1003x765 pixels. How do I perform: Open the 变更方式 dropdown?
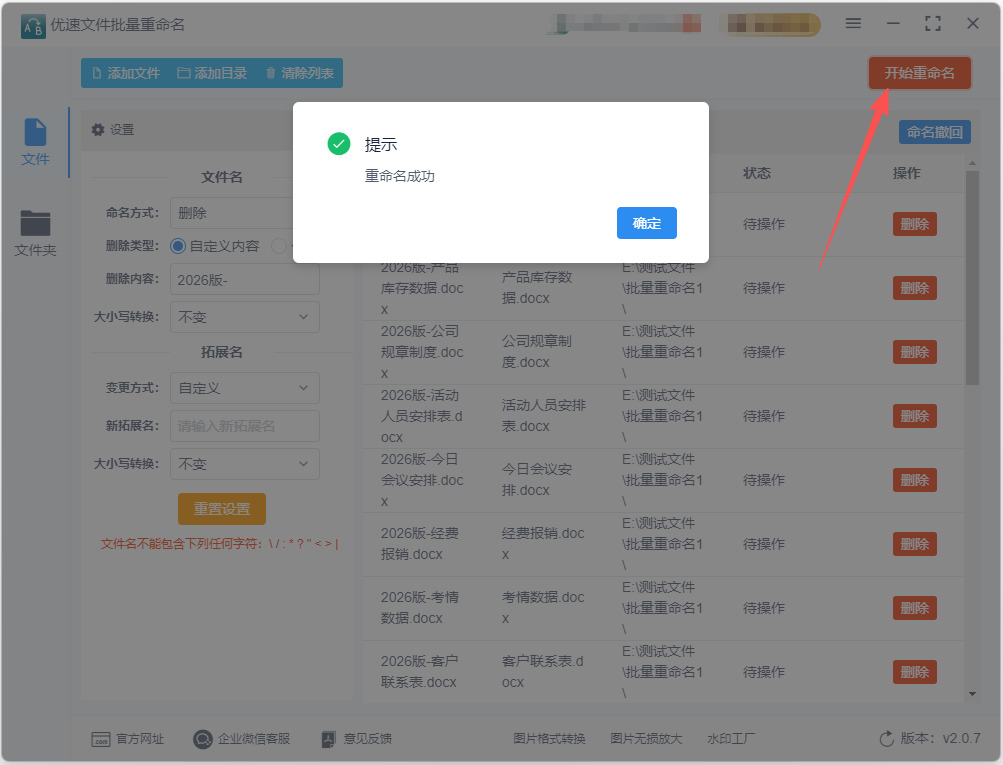(x=244, y=388)
